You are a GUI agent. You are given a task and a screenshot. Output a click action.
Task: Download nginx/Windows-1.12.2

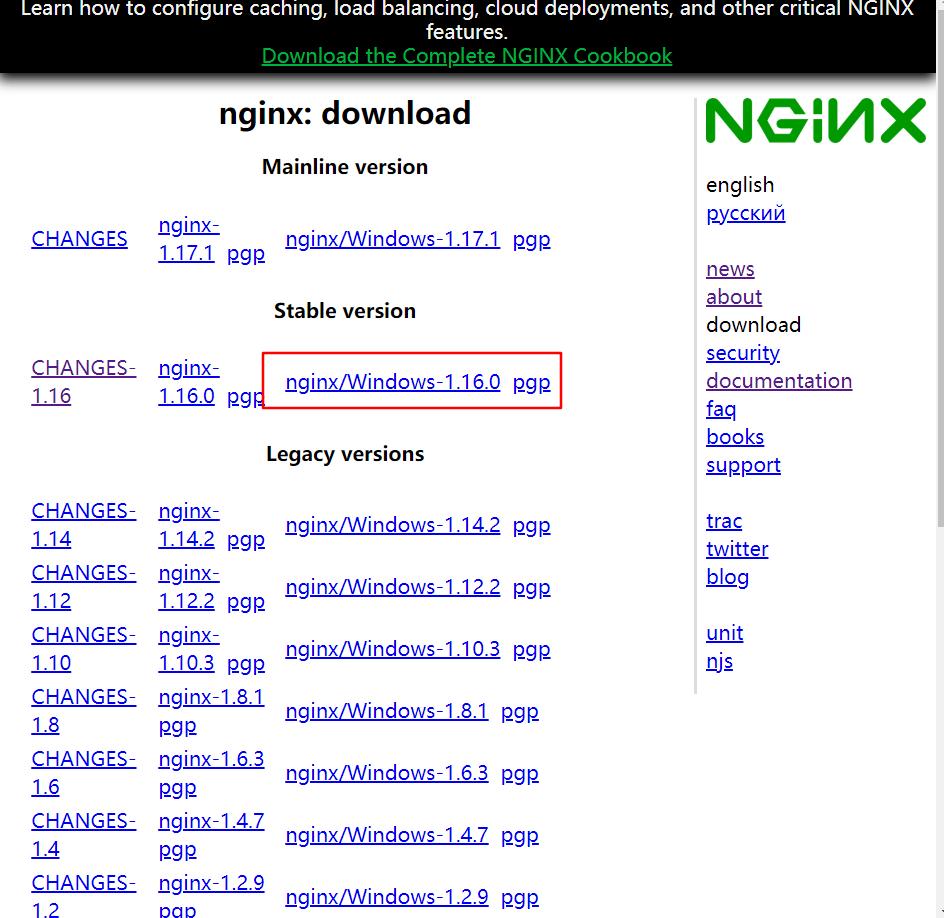(x=393, y=587)
